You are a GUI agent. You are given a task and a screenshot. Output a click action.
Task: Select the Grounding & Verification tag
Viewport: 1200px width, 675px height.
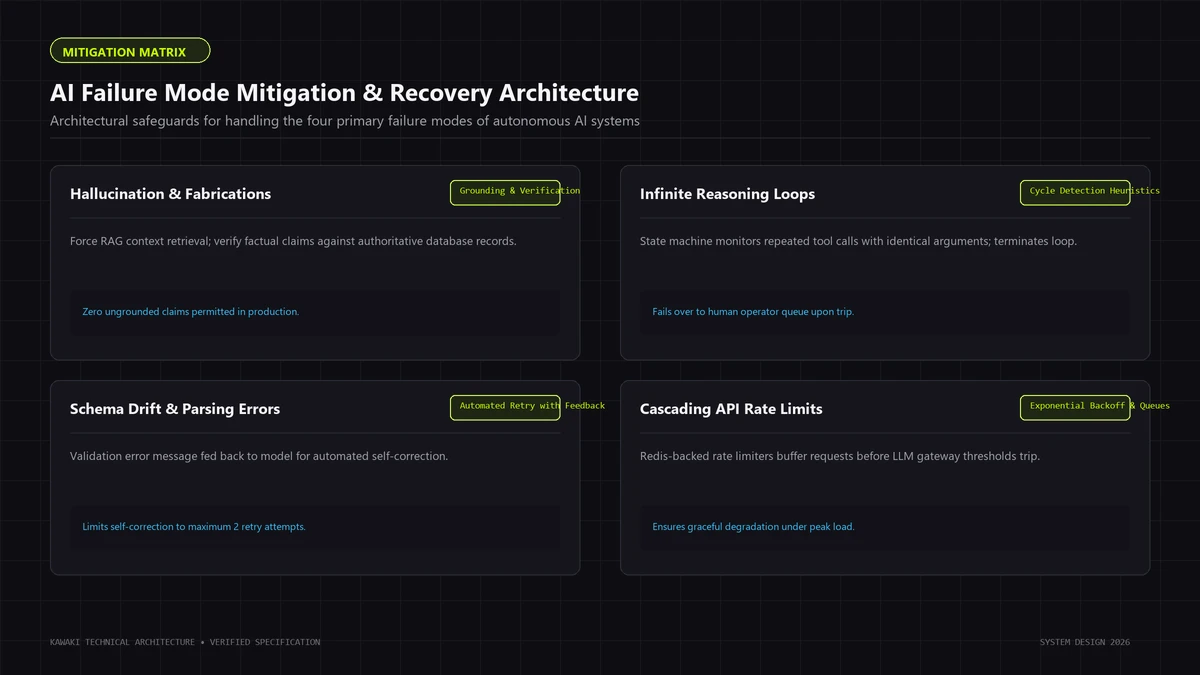(505, 192)
